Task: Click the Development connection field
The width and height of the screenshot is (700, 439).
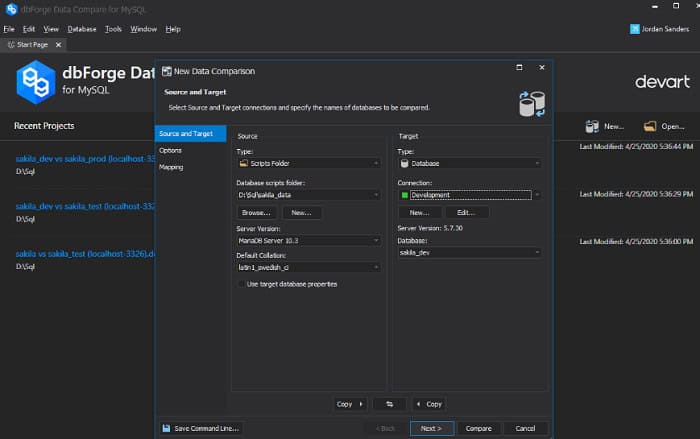Action: coord(471,195)
